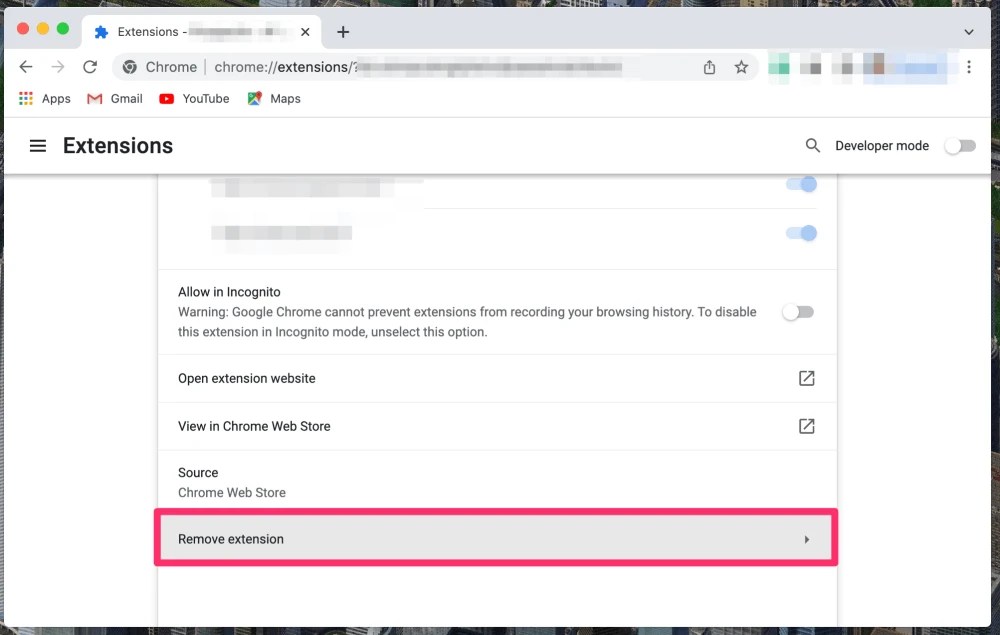
Task: Click the share icon in the address bar
Action: pyautogui.click(x=710, y=67)
